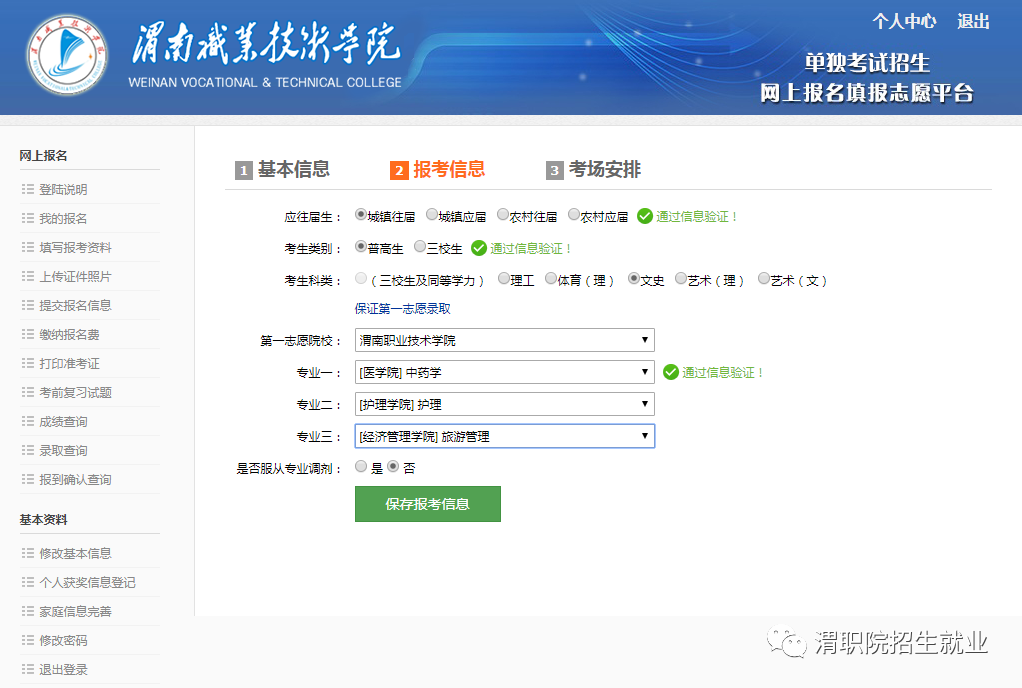Image resolution: width=1022 pixels, height=688 pixels.
Task: Select the 城镇应届 radio button
Action: tap(431, 214)
